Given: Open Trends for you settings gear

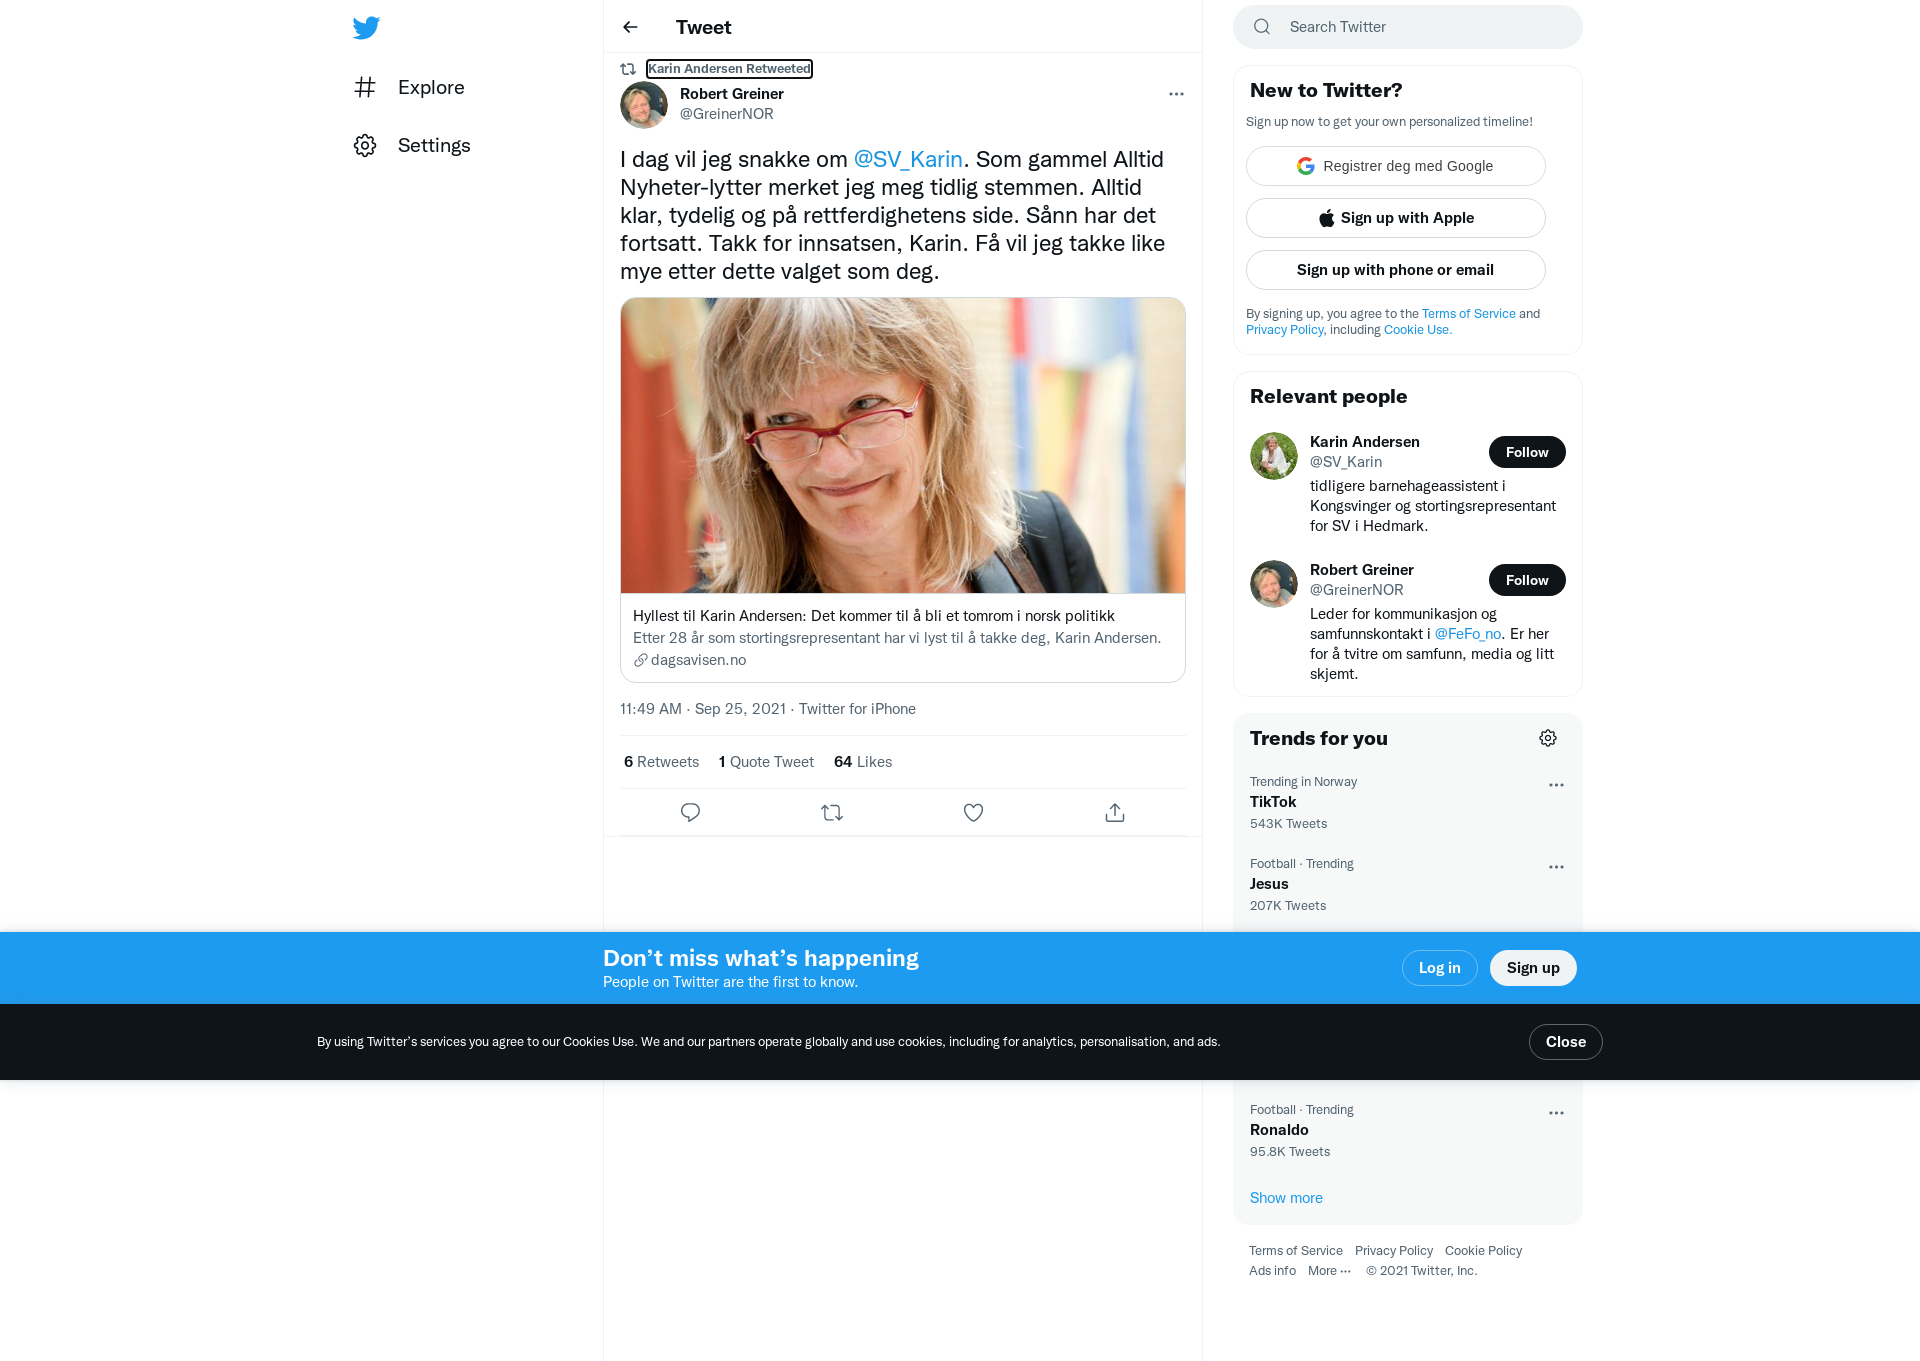Looking at the screenshot, I should [x=1548, y=738].
